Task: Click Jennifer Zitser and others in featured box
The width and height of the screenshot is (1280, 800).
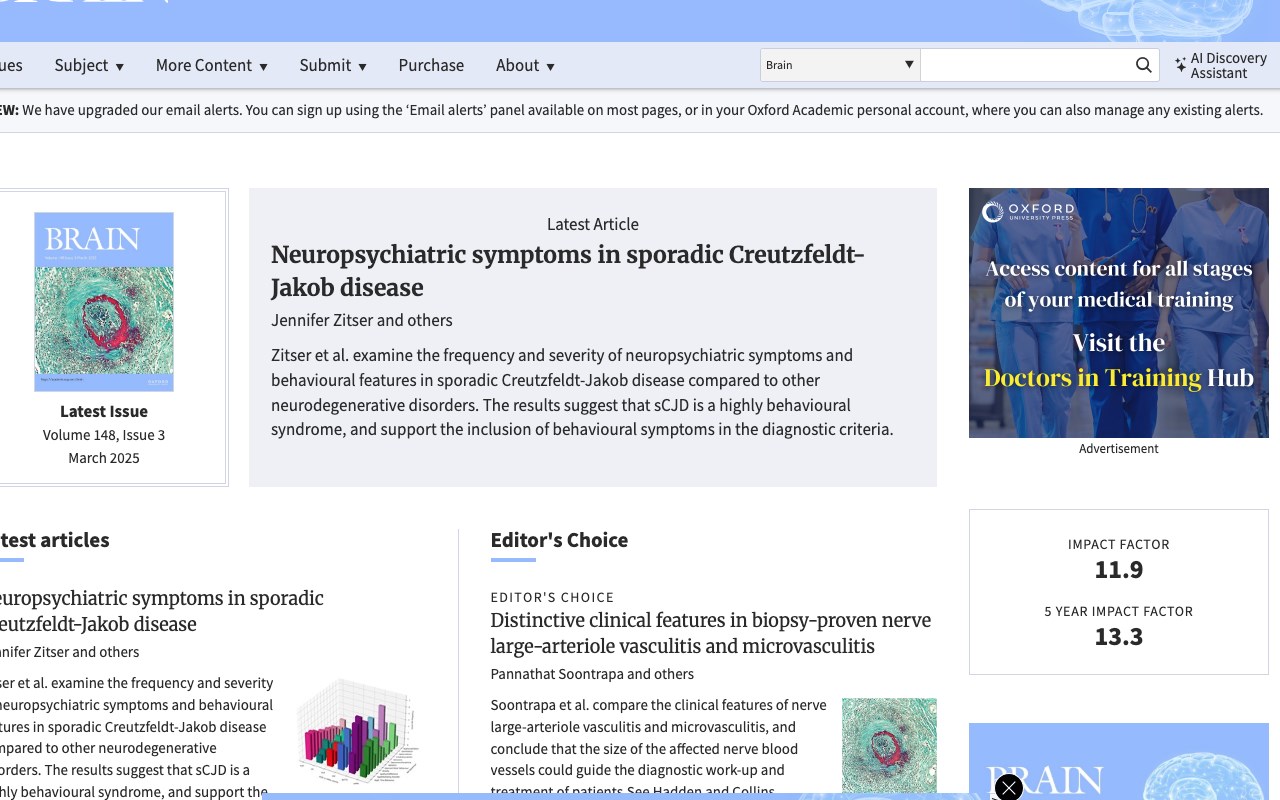Action: click(x=362, y=320)
